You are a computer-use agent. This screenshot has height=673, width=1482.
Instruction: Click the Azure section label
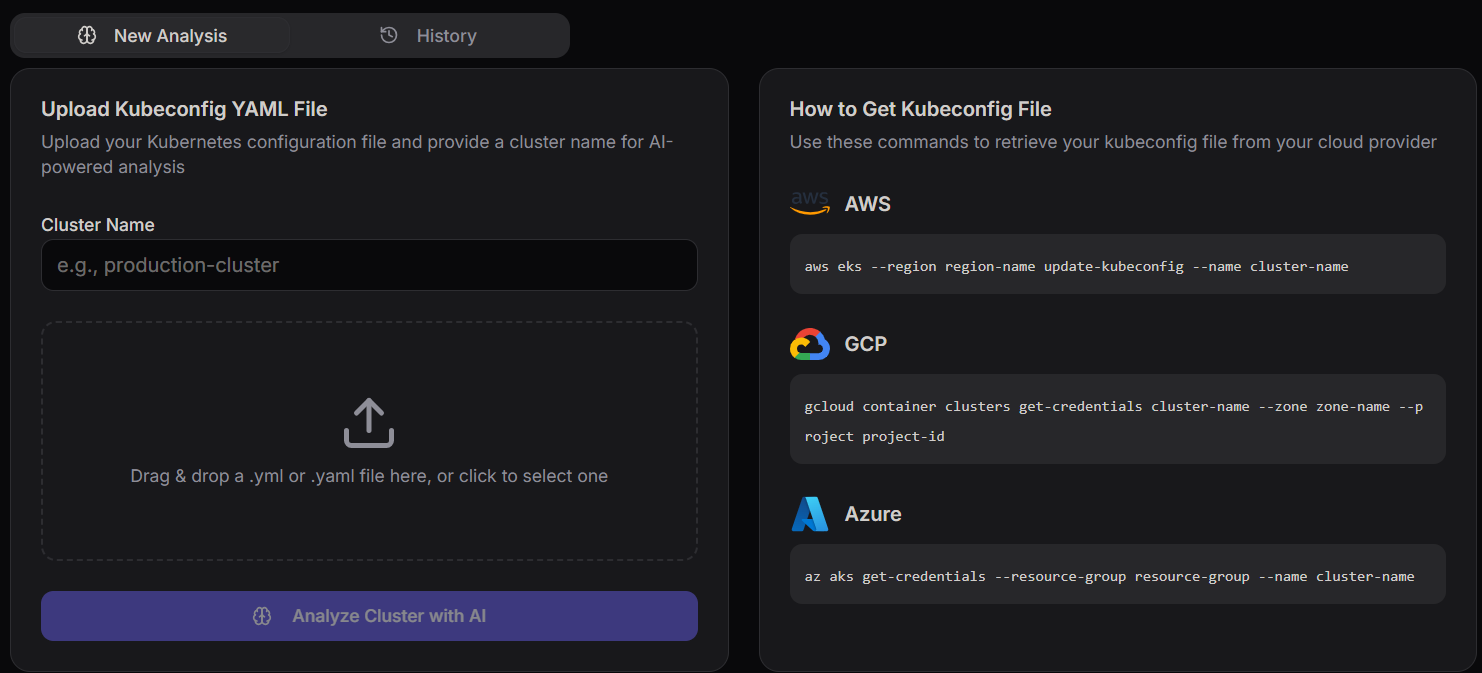click(873, 513)
